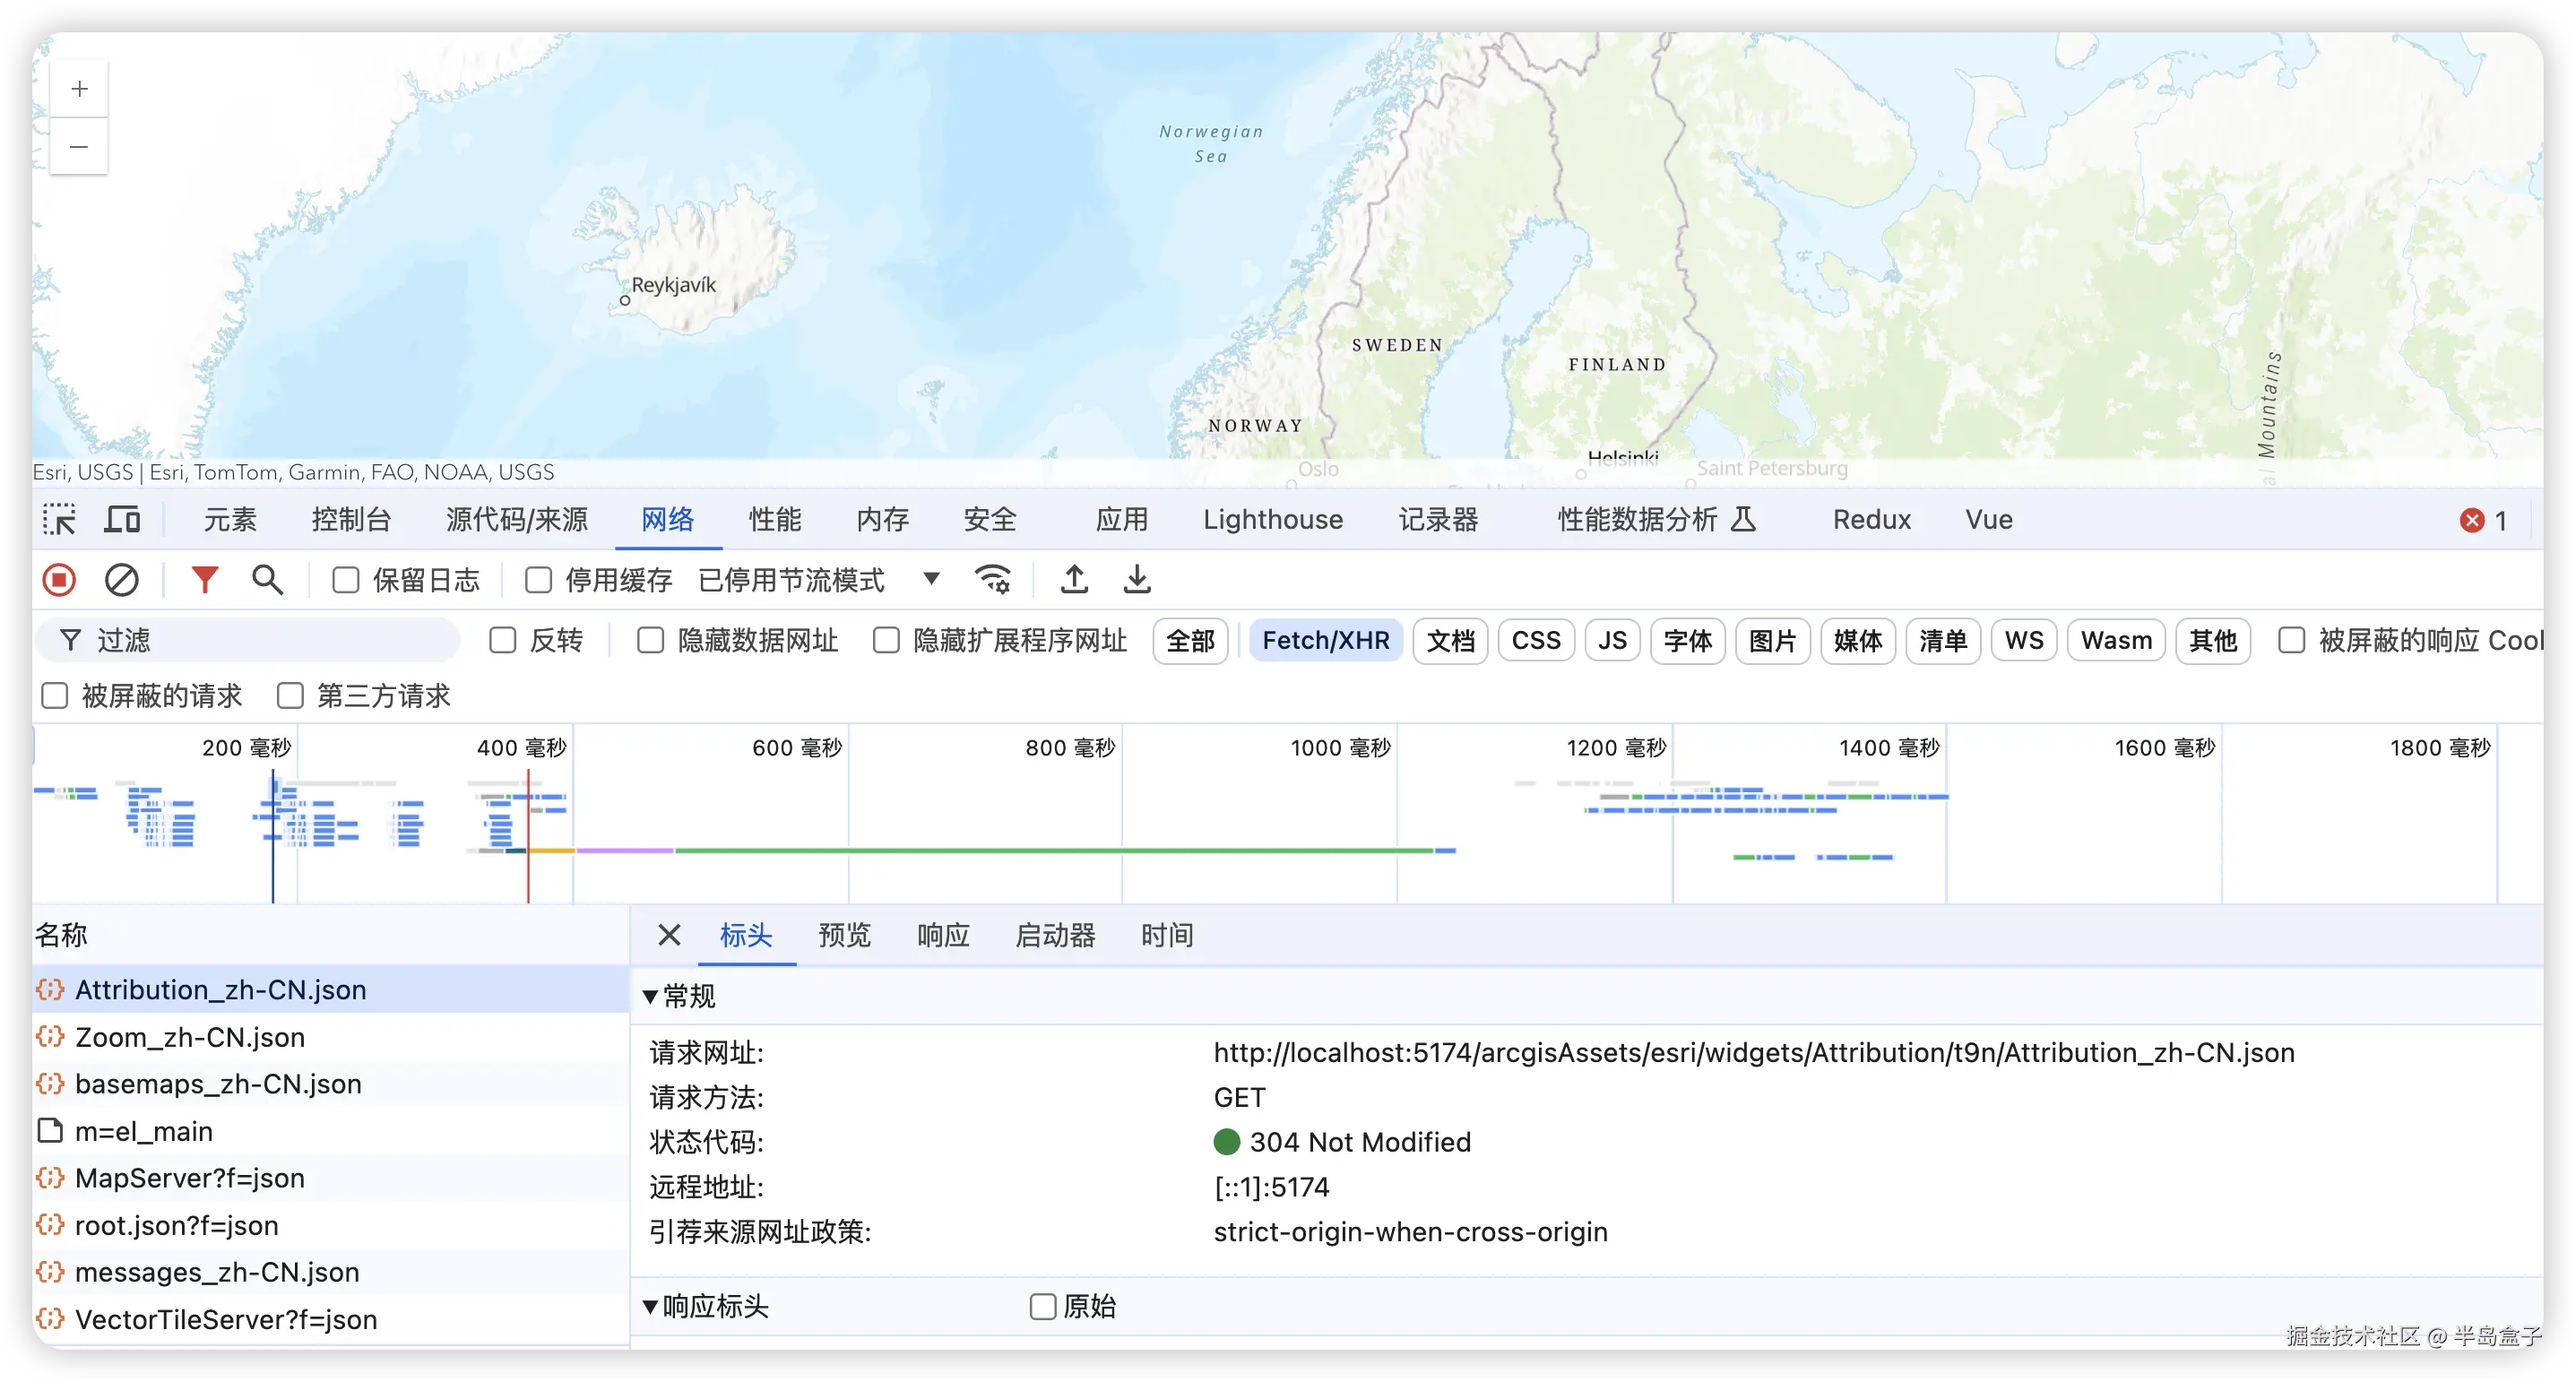The image size is (2576, 1382).
Task: Open the throttling mode dropdown arrow
Action: [931, 578]
